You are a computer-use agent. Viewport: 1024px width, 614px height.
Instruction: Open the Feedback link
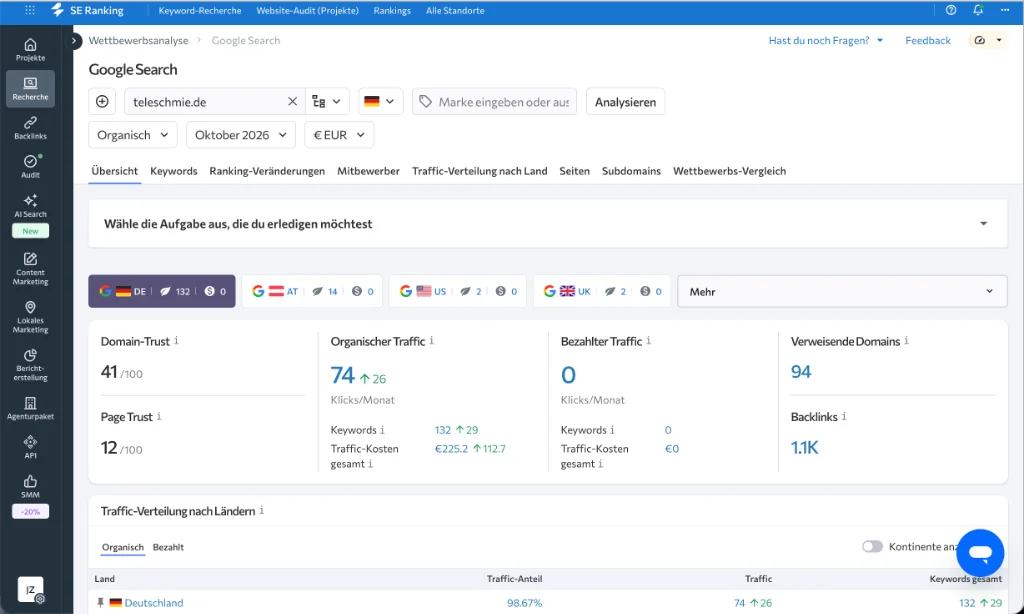pos(927,40)
